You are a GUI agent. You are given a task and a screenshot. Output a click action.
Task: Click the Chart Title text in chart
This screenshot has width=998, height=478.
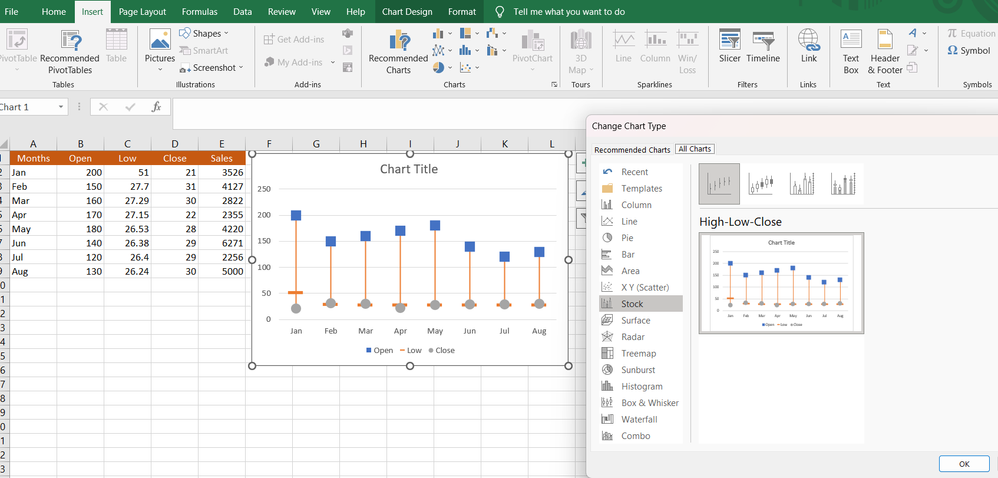[x=409, y=169]
